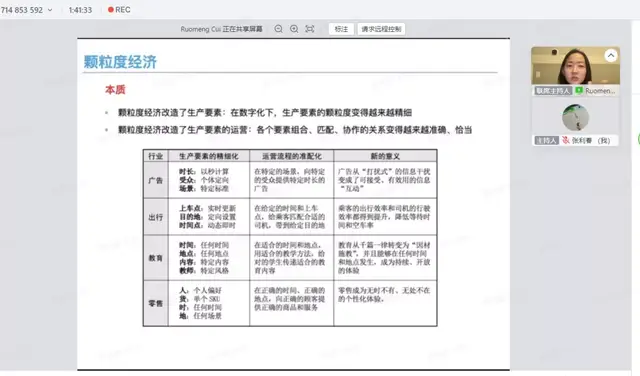The height and width of the screenshot is (376, 640).
Task: Click the 标注 annotate button
Action: [x=341, y=29]
